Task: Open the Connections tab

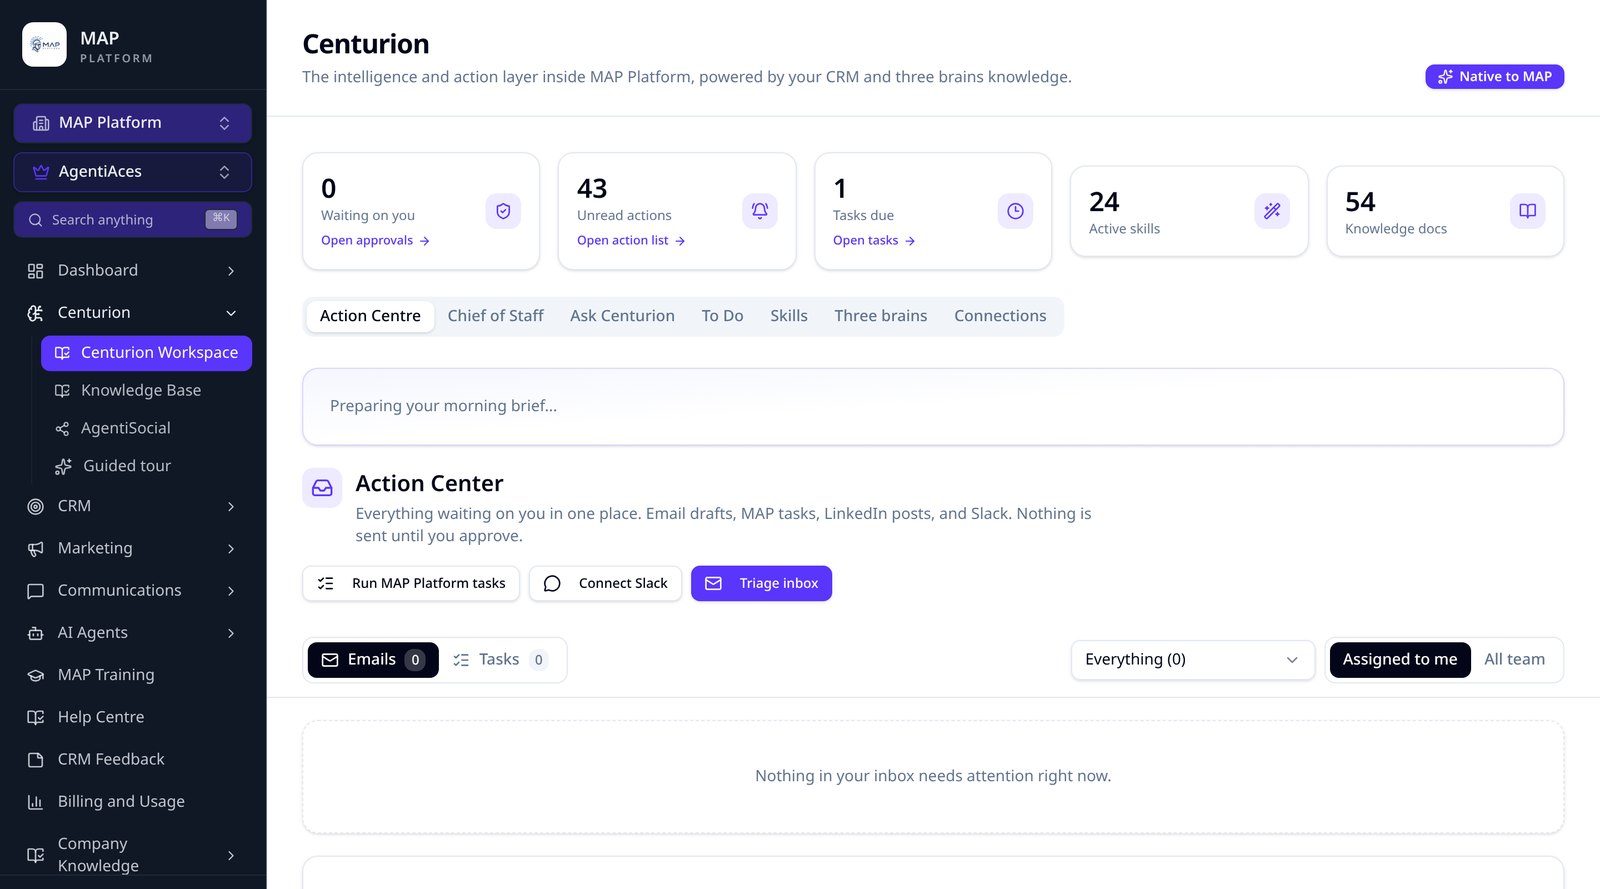Action: click(x=1000, y=316)
